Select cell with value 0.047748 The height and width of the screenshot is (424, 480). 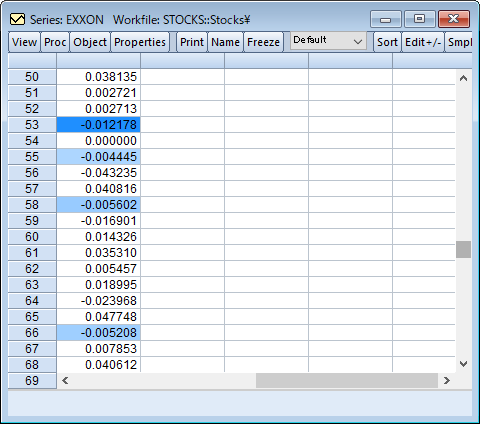(99, 317)
